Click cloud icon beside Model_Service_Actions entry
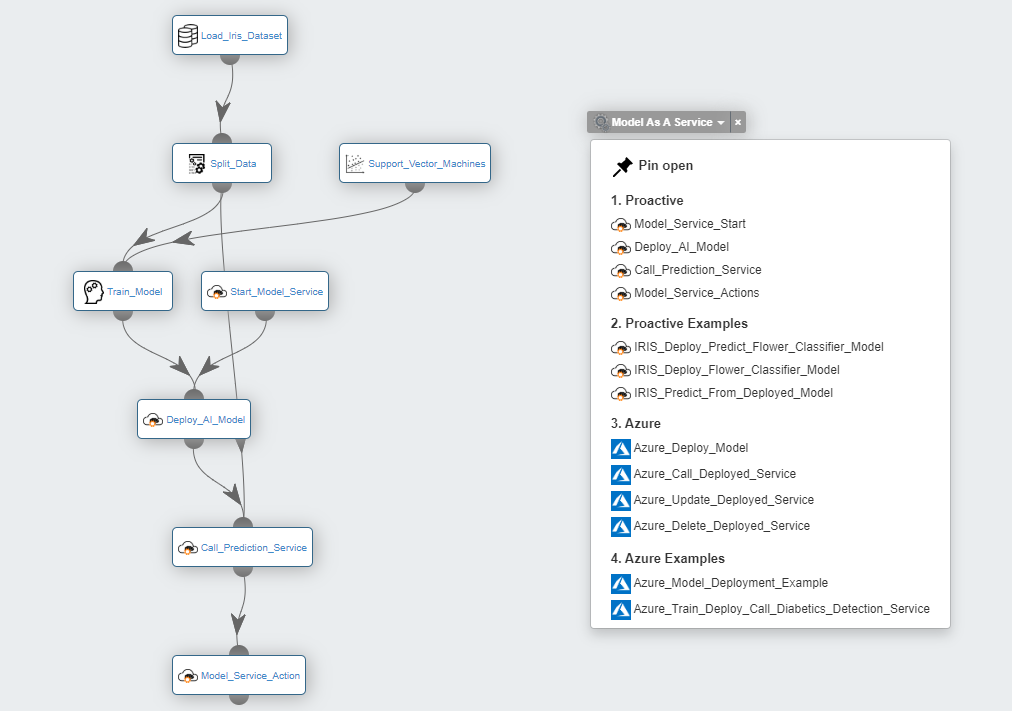This screenshot has width=1012, height=711. pyautogui.click(x=621, y=294)
